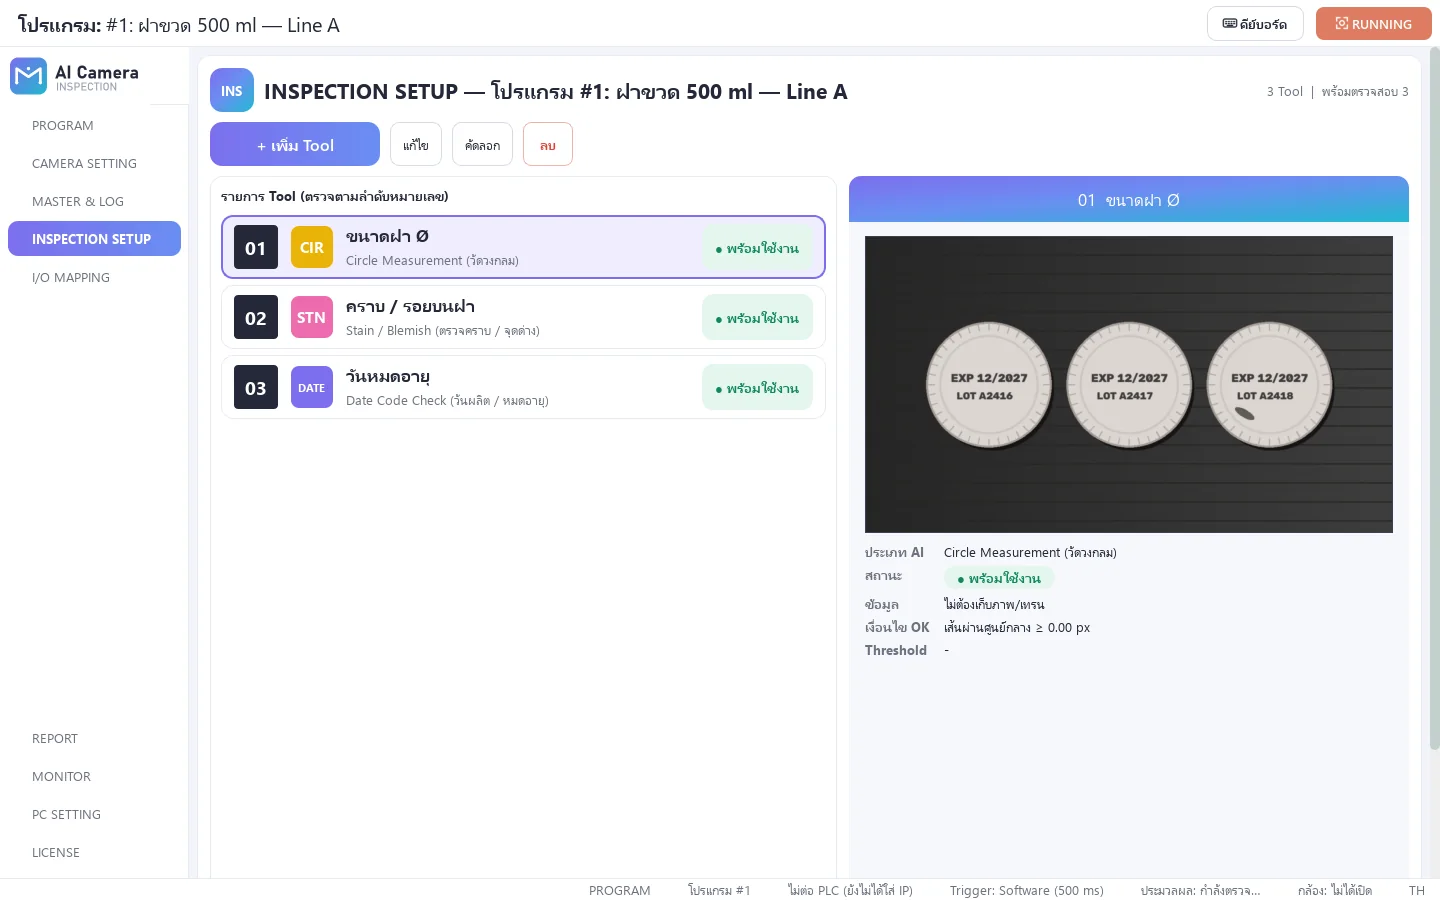
Task: Click the orange RUNNING button
Action: click(1374, 24)
